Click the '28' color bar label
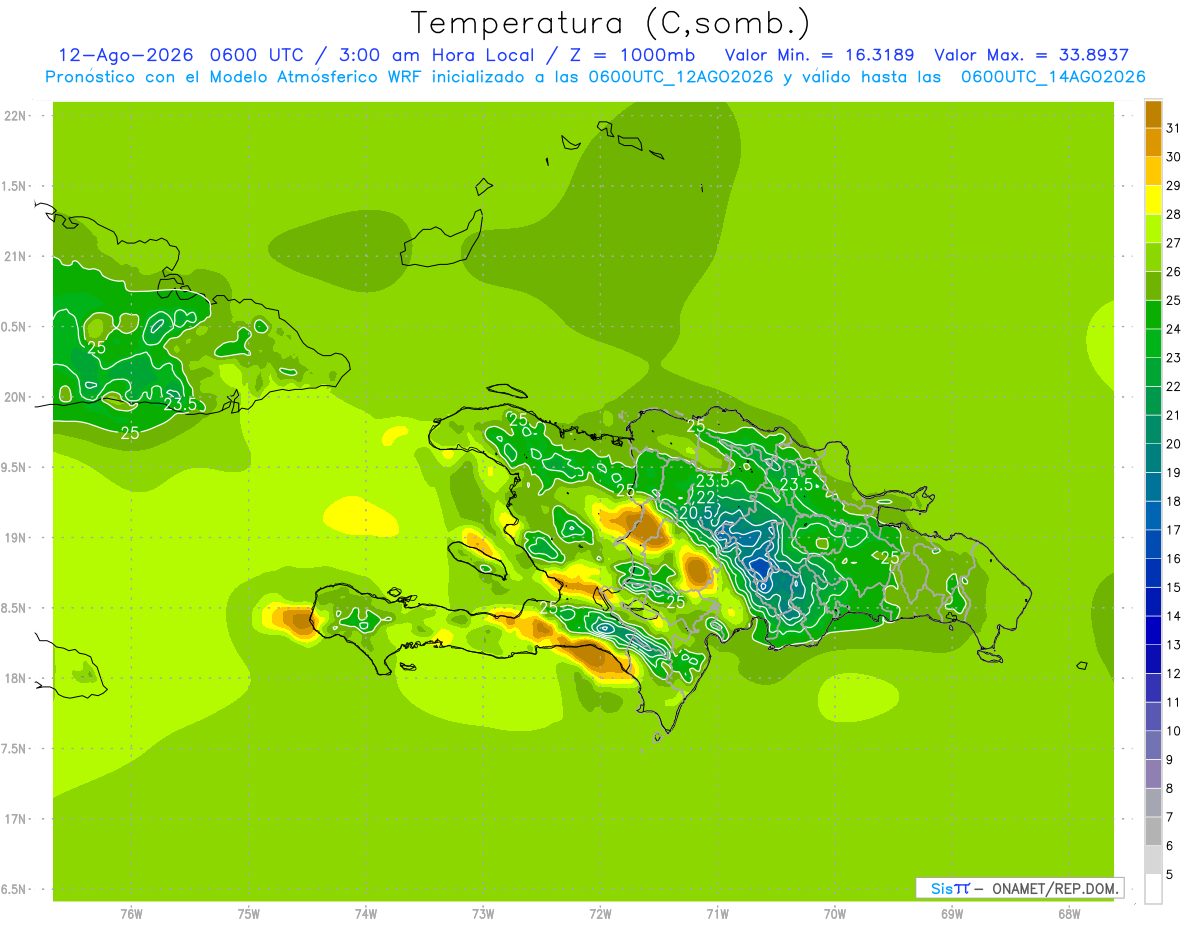The width and height of the screenshot is (1200, 927). [1173, 214]
